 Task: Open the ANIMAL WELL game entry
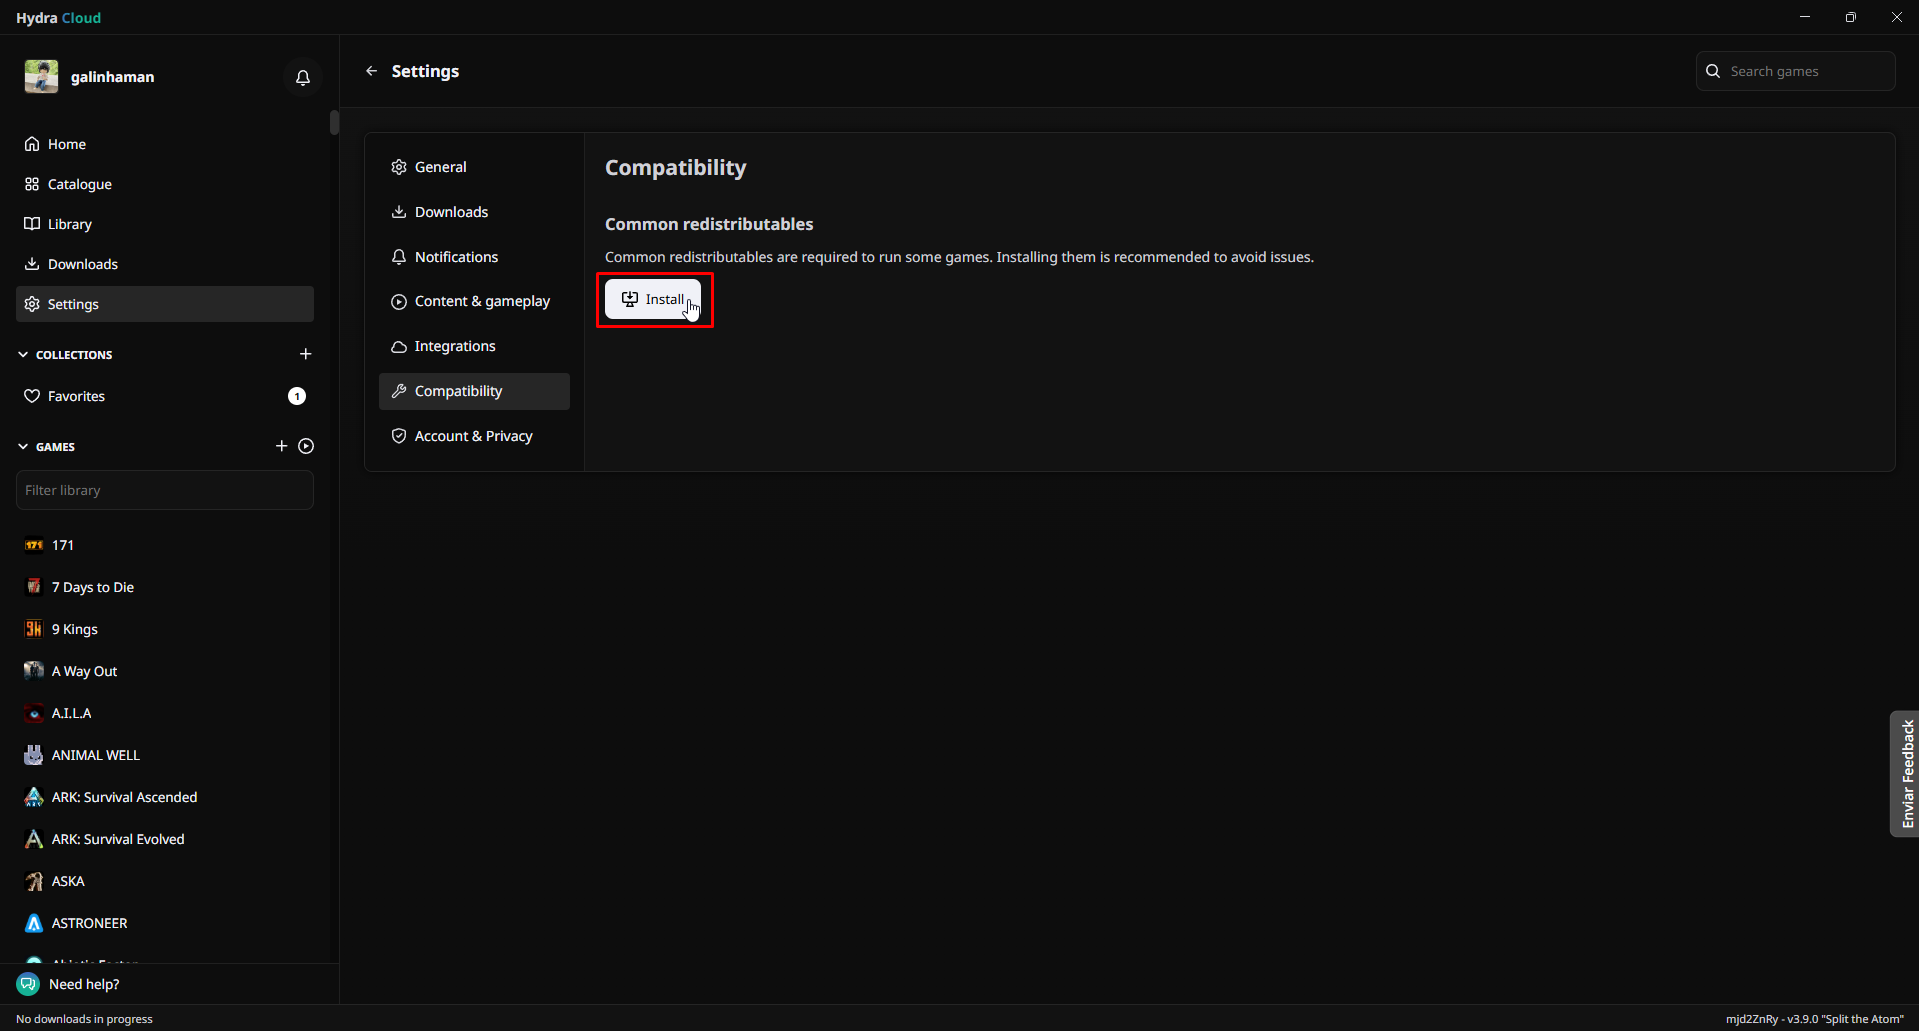[x=95, y=755]
